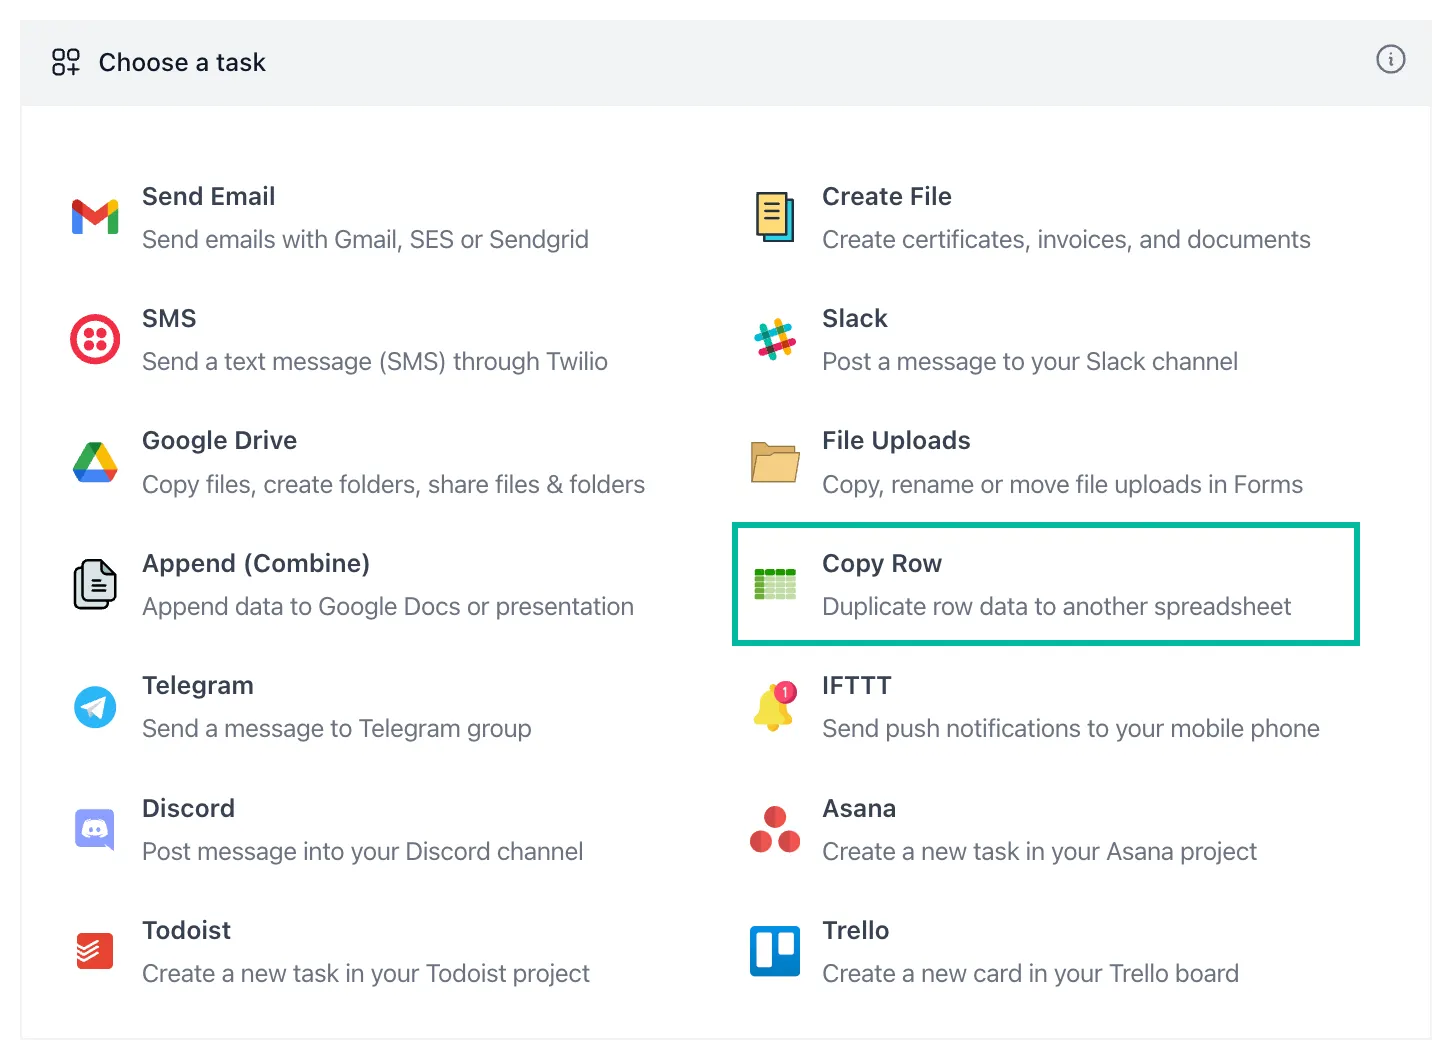
Task: Choose the Append document icon
Action: tap(95, 585)
